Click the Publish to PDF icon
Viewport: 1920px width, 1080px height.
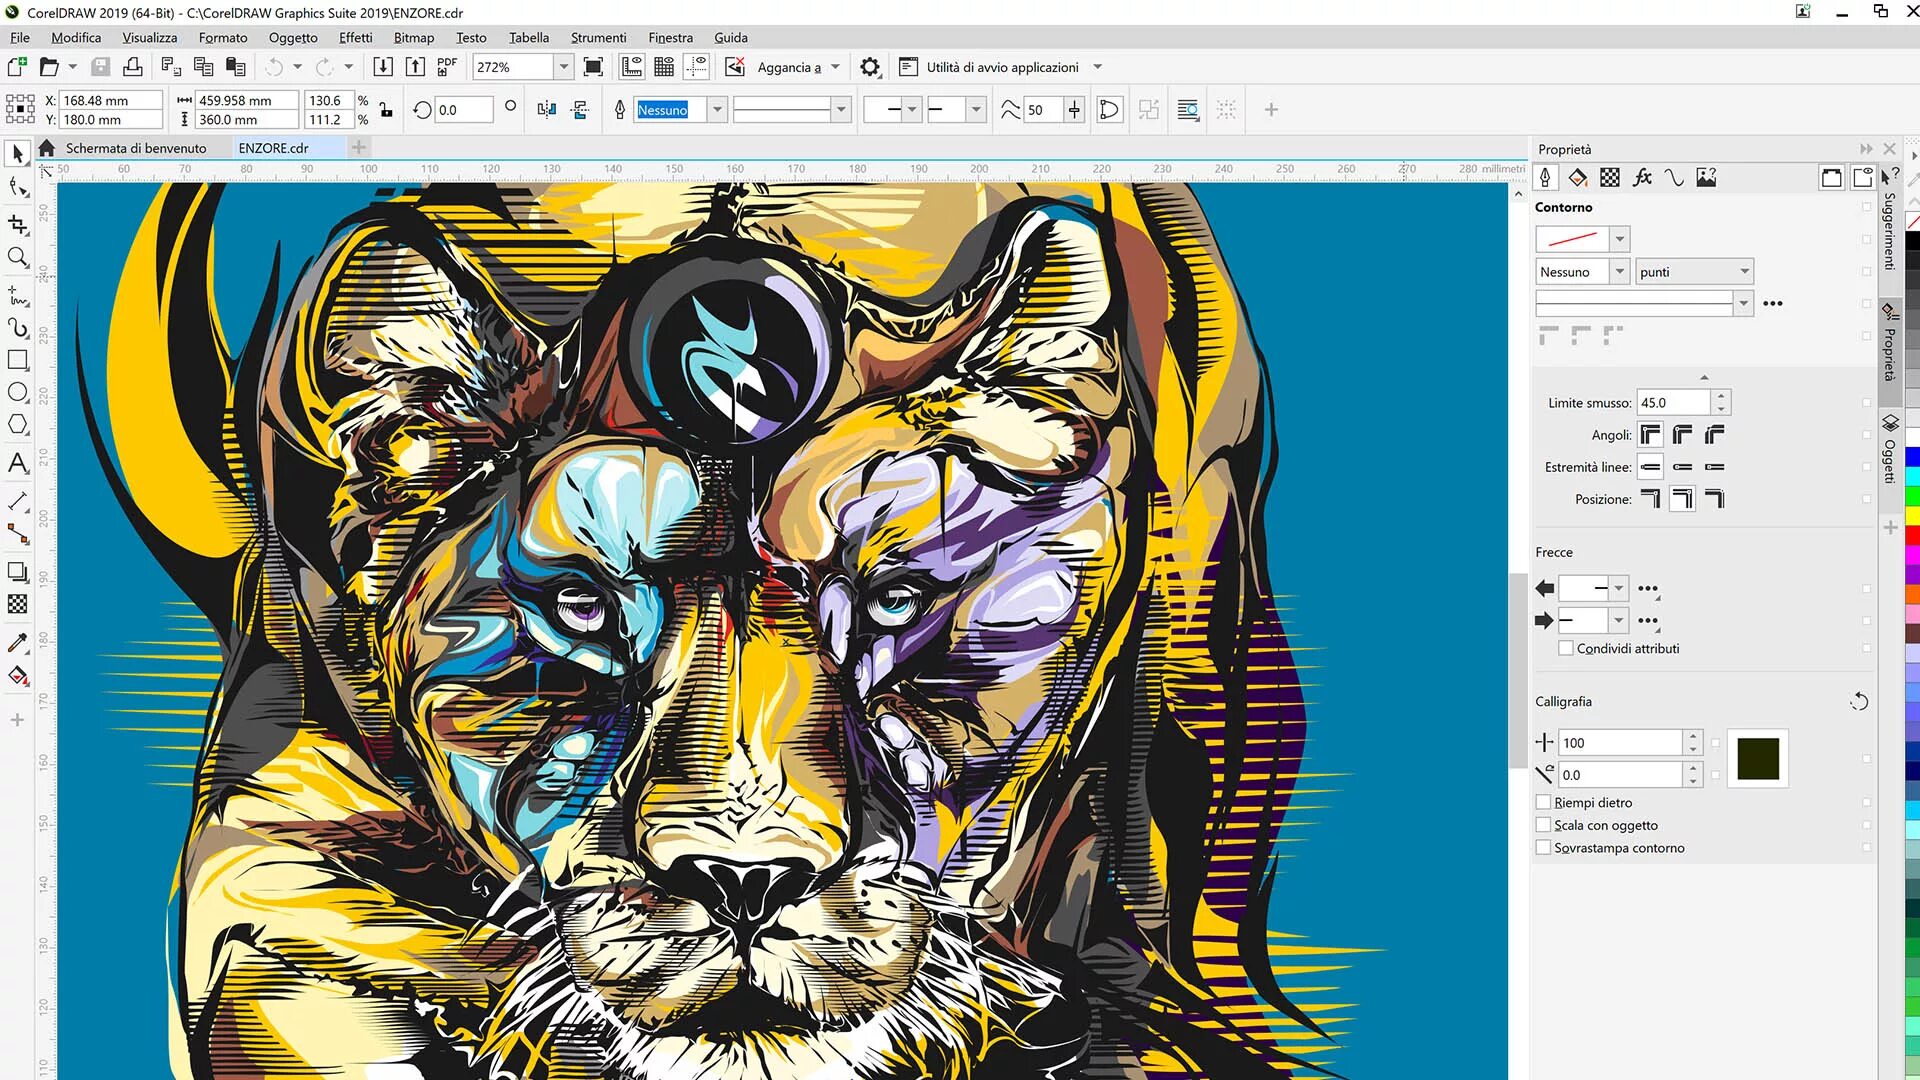pos(447,67)
